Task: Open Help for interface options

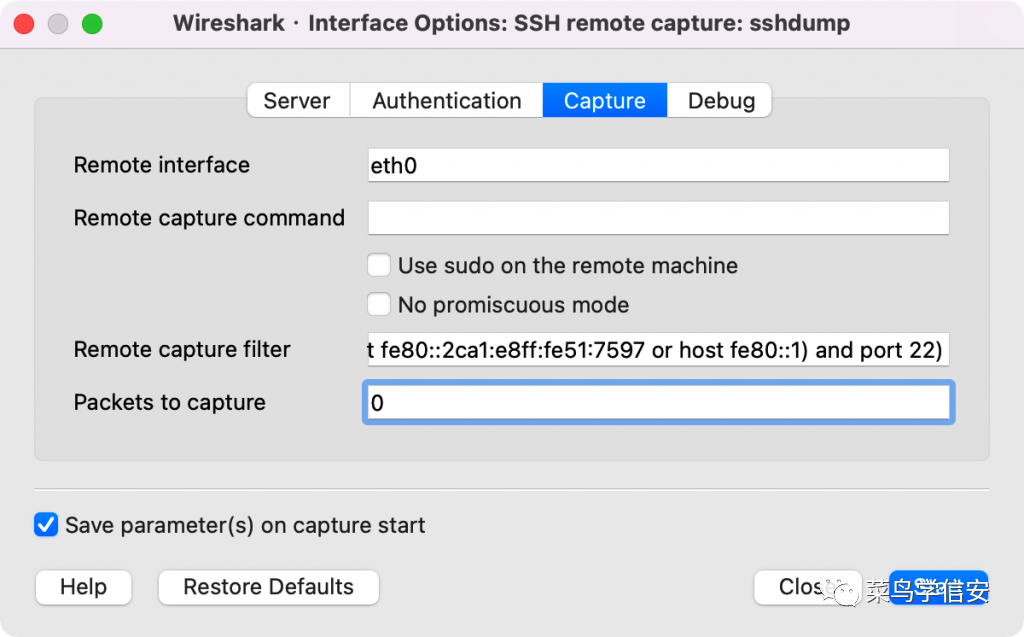Action: (84, 587)
